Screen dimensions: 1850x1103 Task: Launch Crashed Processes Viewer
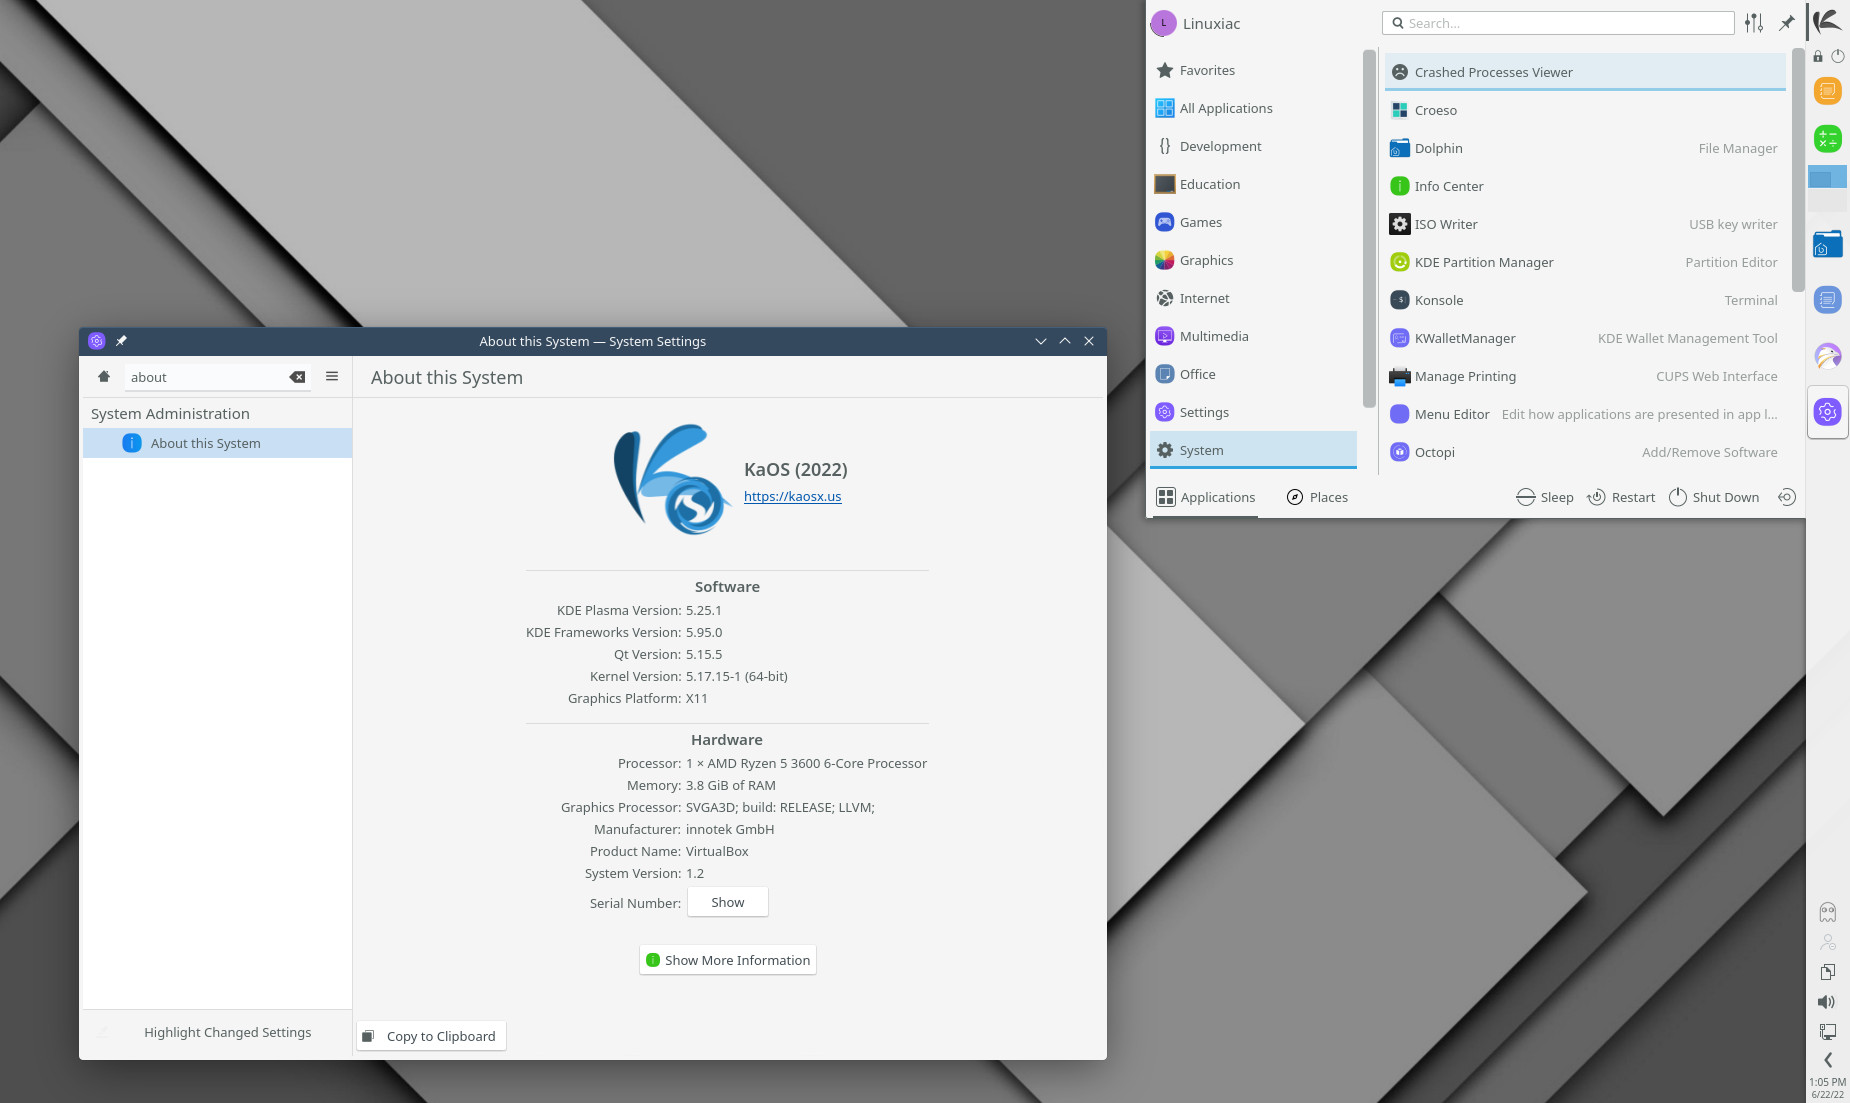1585,72
